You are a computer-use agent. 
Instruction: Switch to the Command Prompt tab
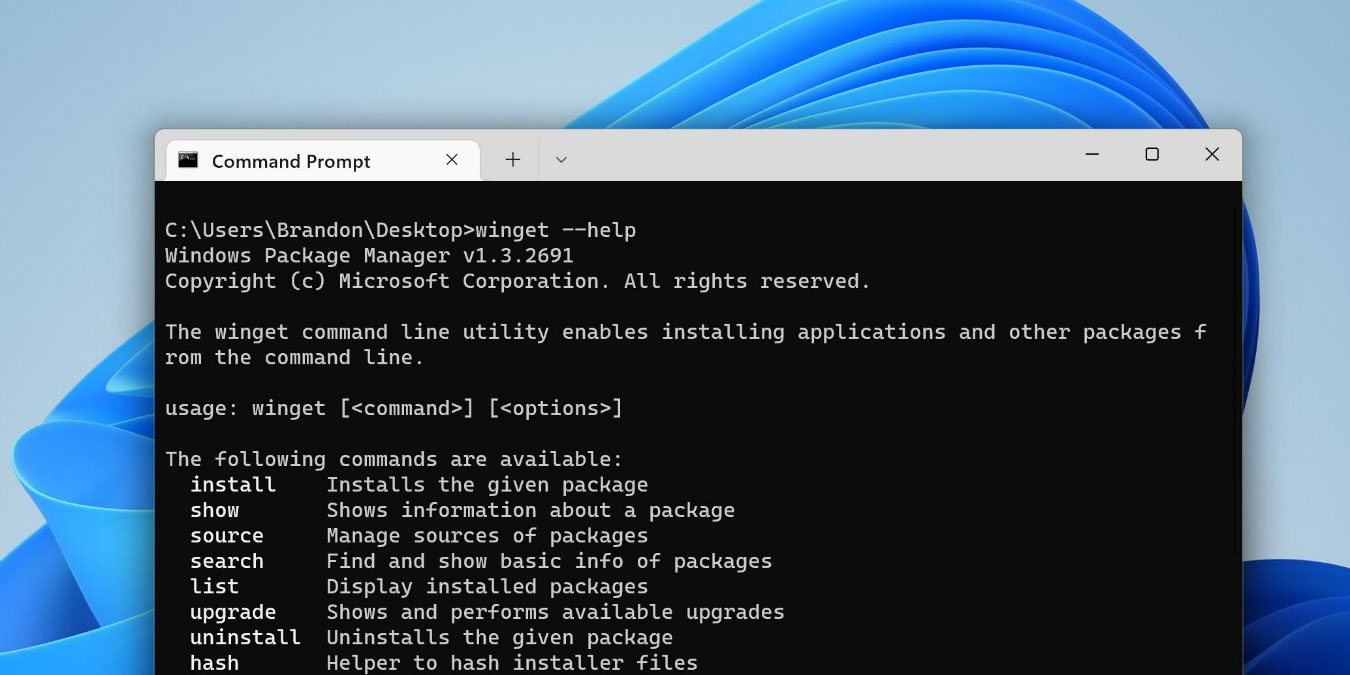(x=290, y=160)
